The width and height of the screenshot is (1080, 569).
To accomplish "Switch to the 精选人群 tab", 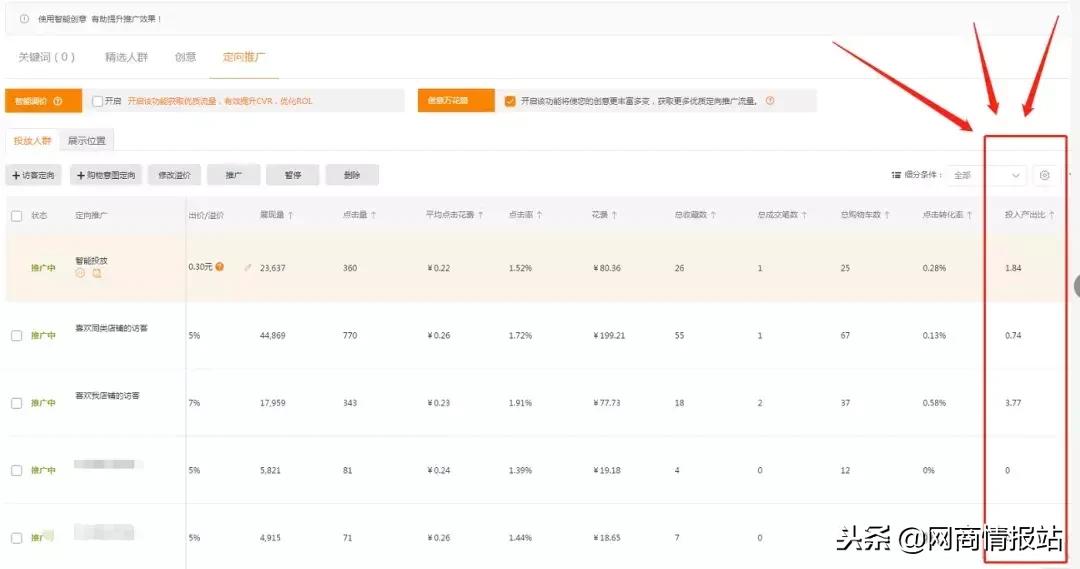I will pos(126,57).
